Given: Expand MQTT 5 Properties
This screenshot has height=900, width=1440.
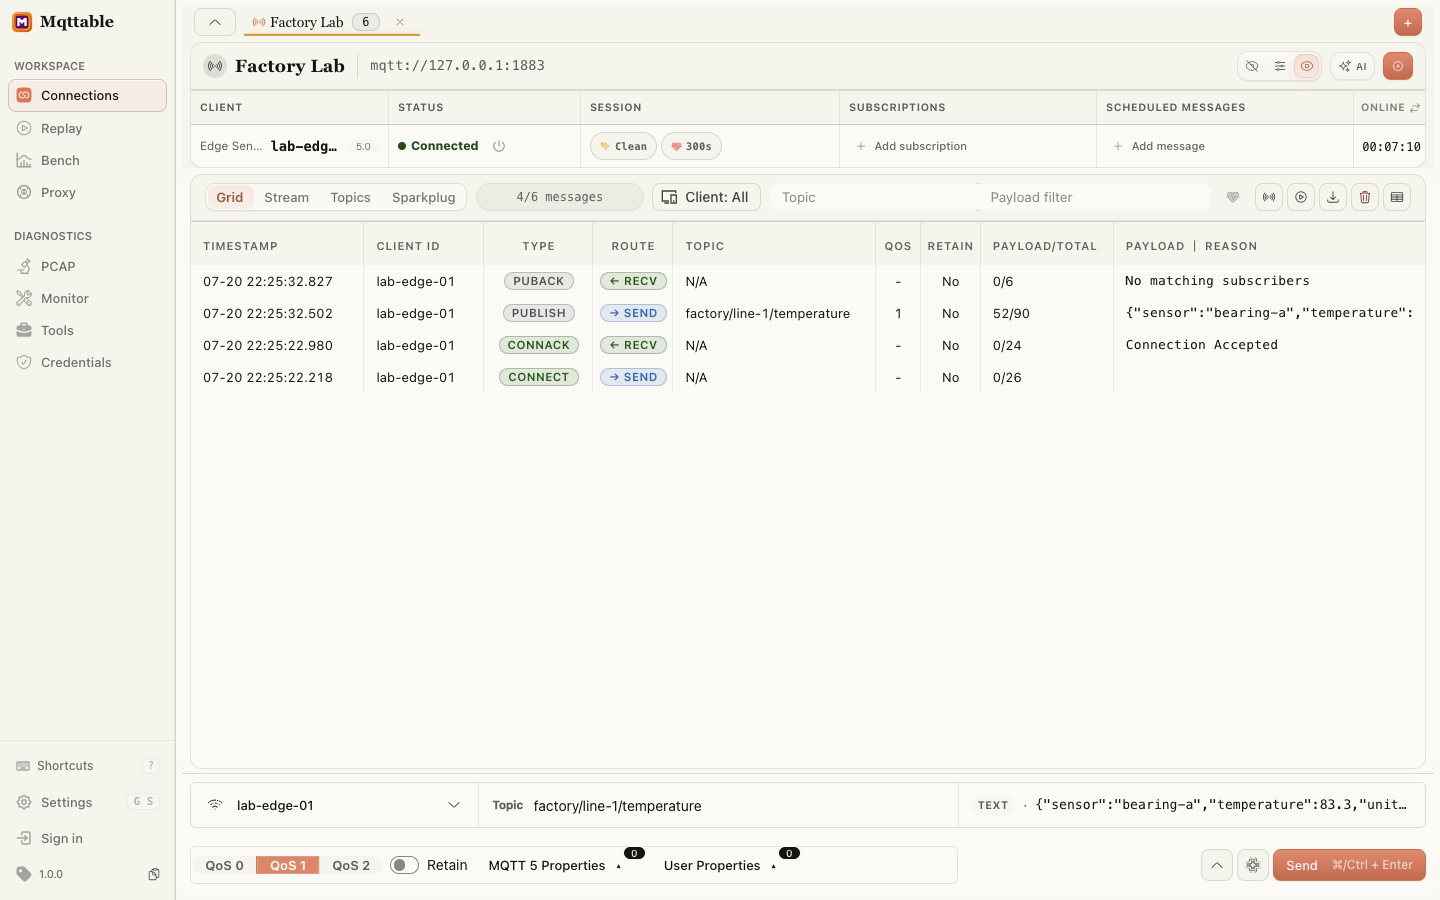Looking at the screenshot, I should (x=555, y=865).
